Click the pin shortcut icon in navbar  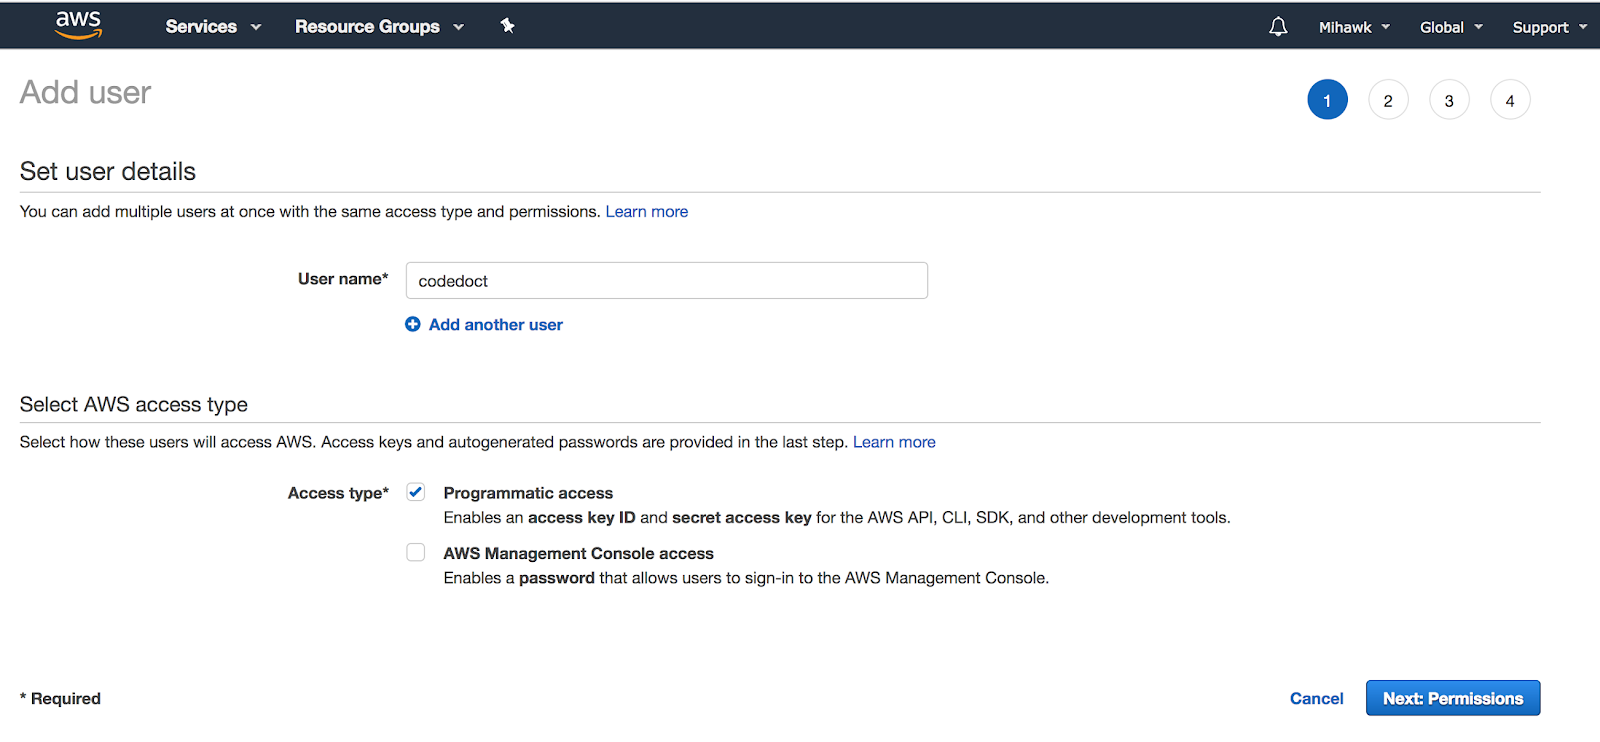507,26
